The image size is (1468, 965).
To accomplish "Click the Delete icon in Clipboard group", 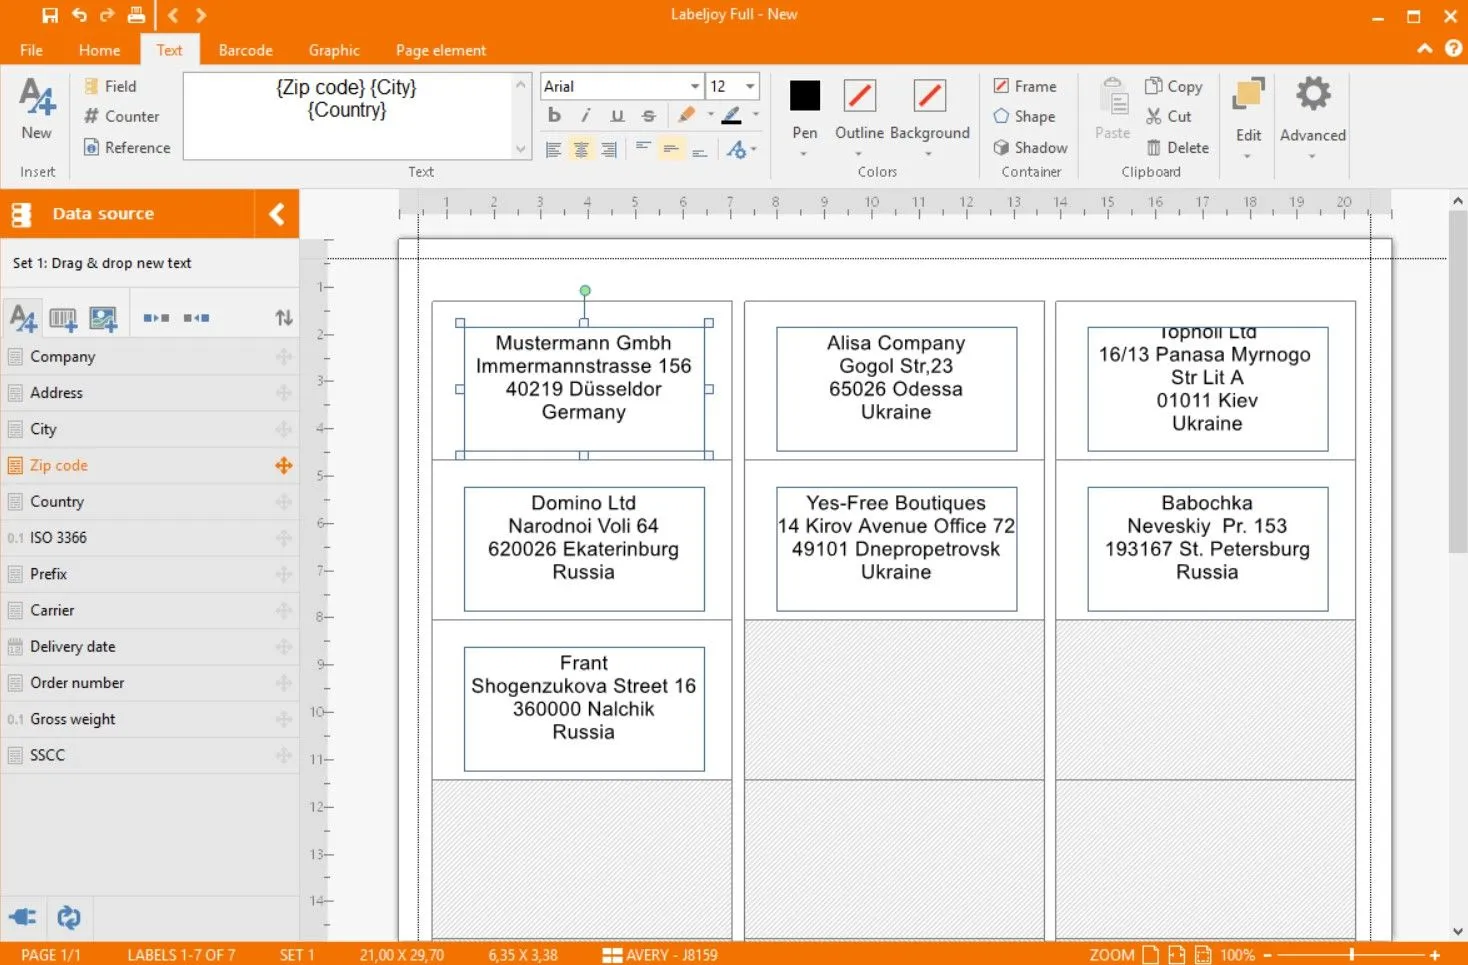I will [x=1177, y=147].
